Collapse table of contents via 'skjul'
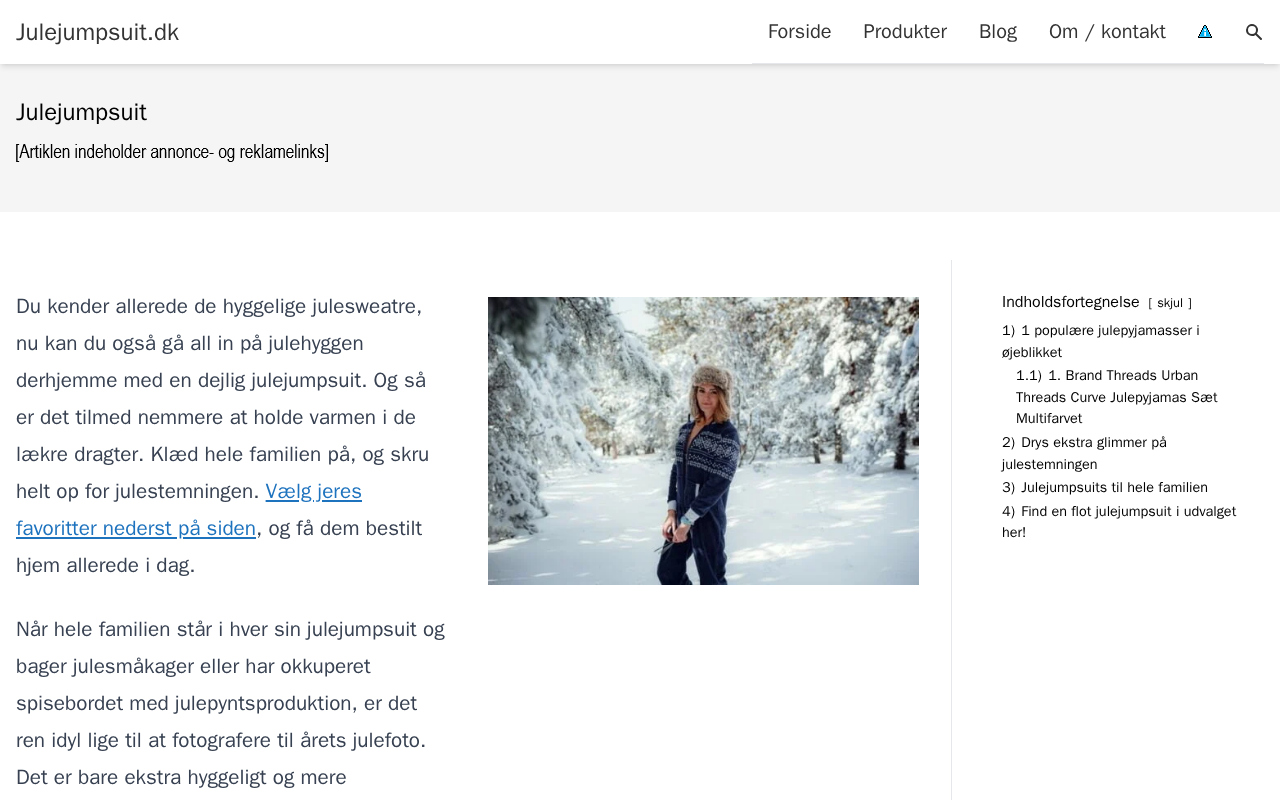1280x800 pixels. tap(1169, 303)
